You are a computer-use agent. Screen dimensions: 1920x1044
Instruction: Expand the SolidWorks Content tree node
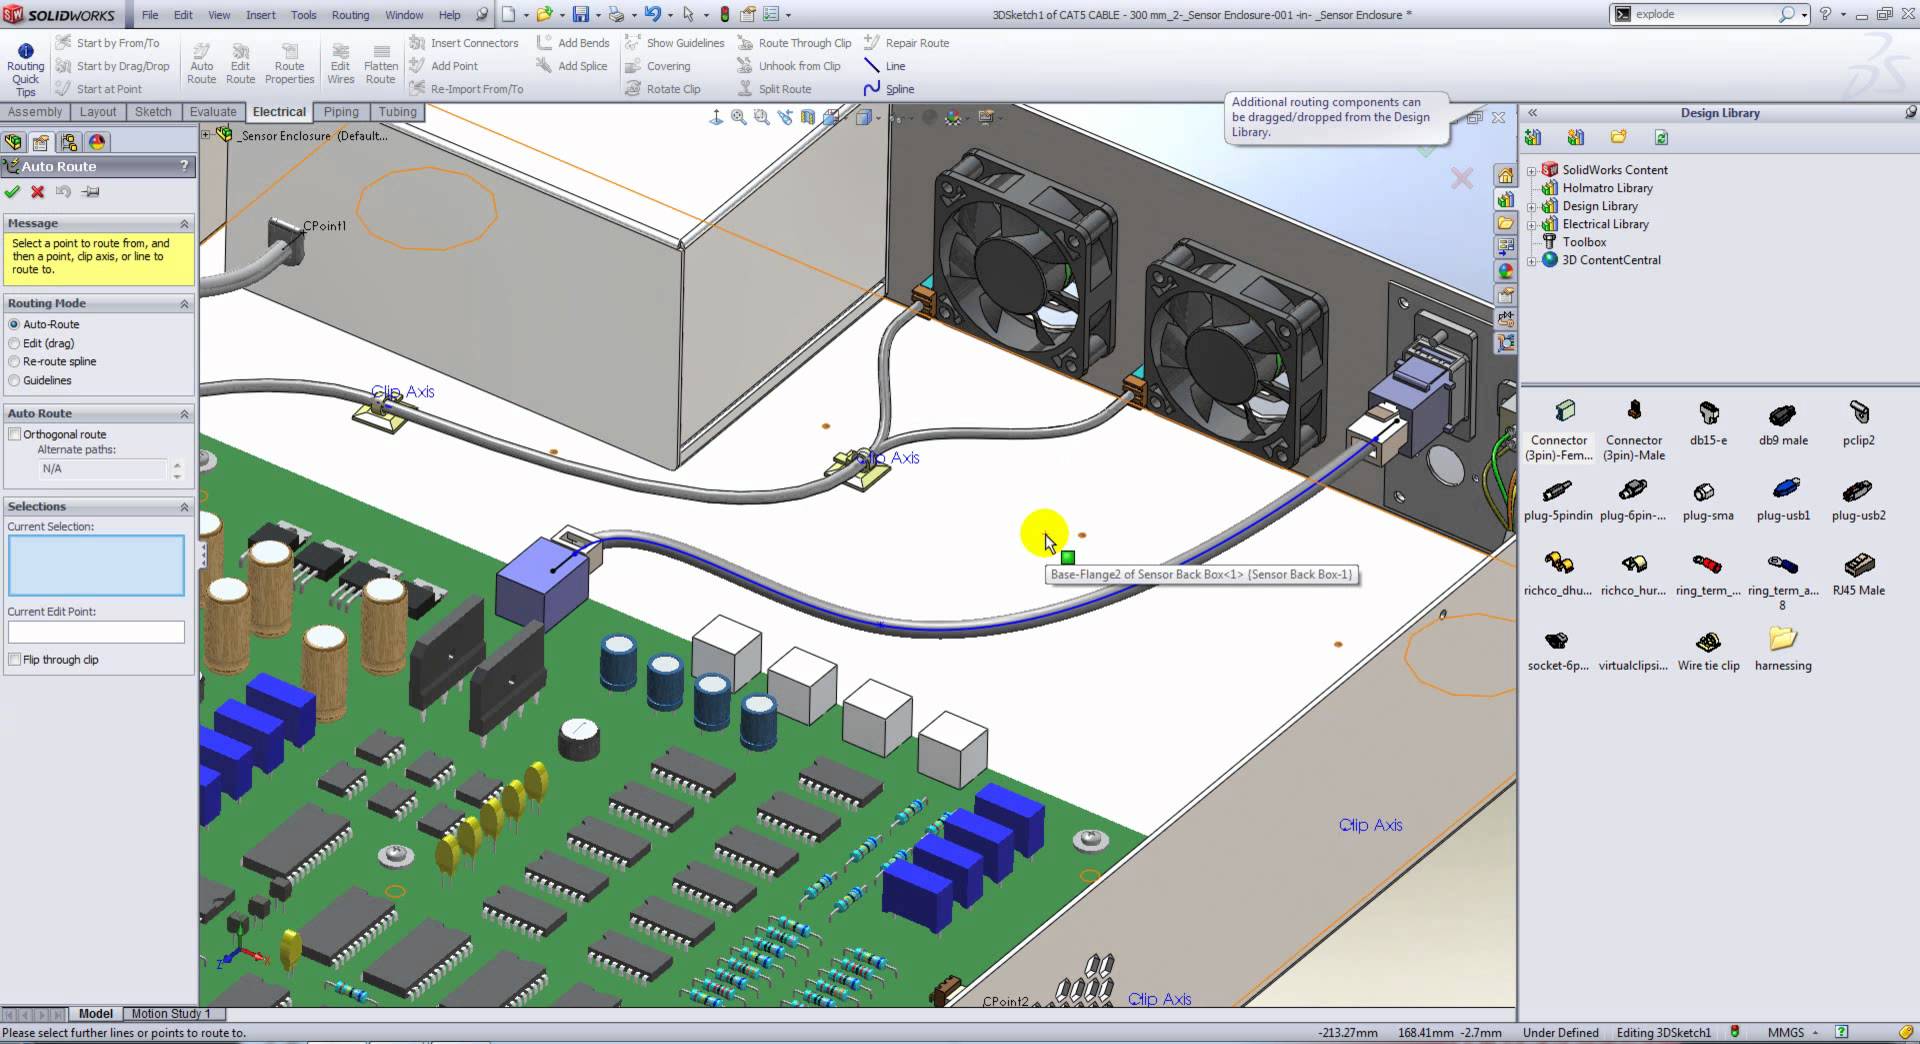[x=1531, y=171]
